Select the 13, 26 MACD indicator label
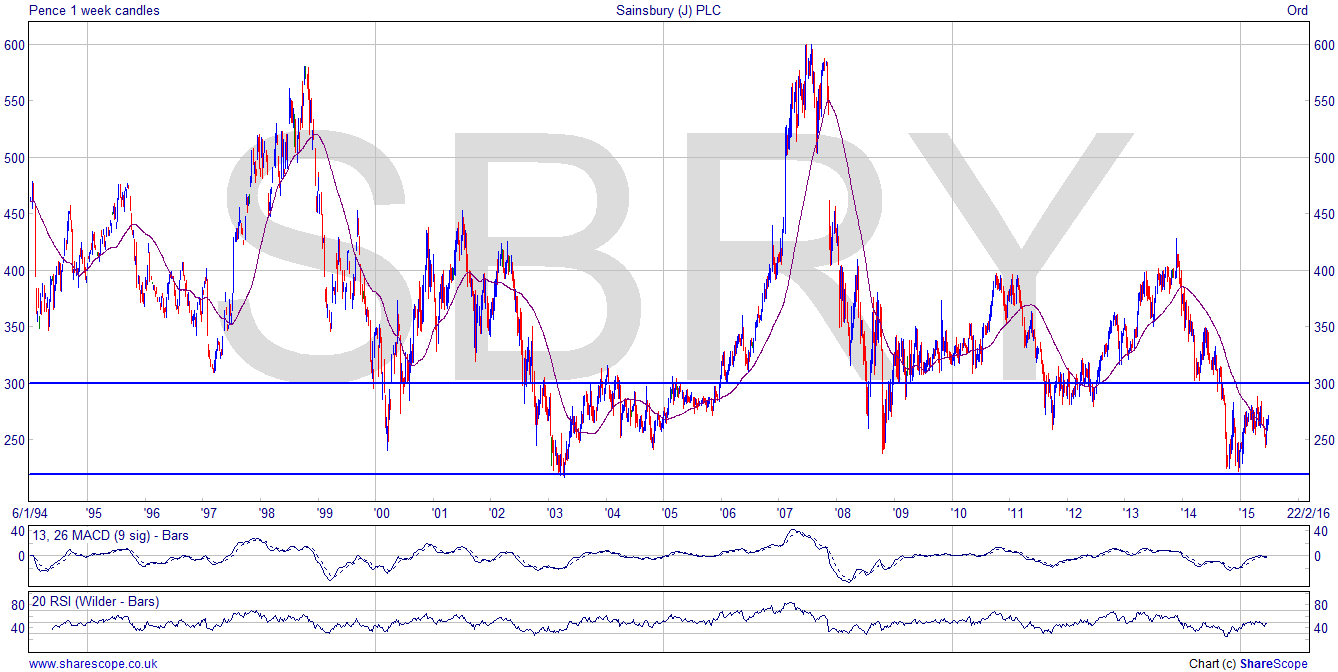 pyautogui.click(x=111, y=536)
